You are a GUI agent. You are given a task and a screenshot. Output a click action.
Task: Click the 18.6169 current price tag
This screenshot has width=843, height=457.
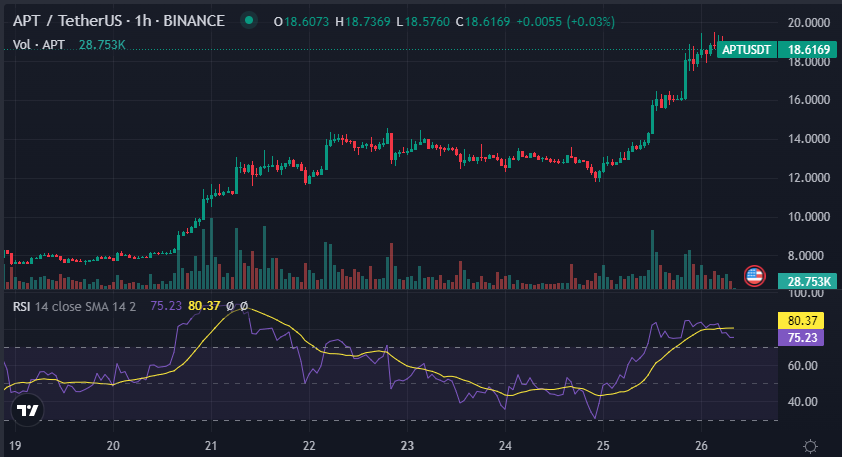tap(808, 50)
